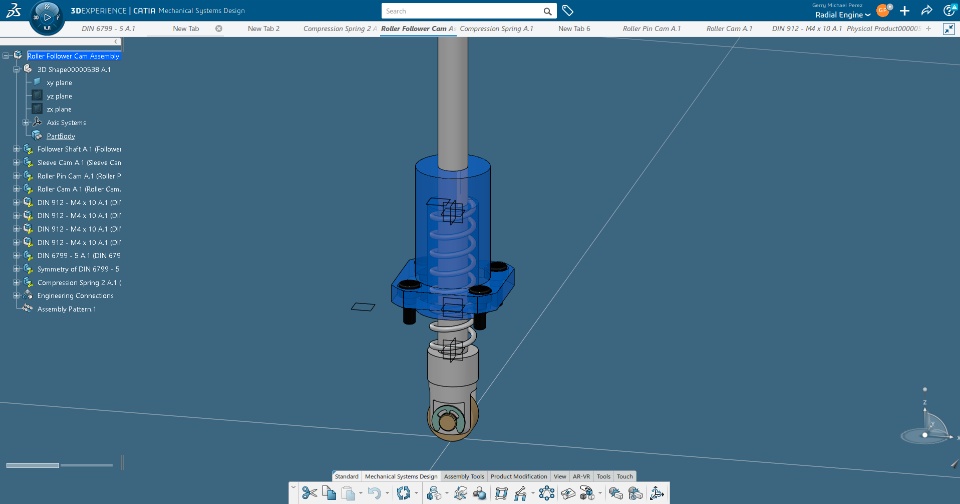Open the Tools toolbar tab
Screen dimensions: 960x504
coord(603,476)
